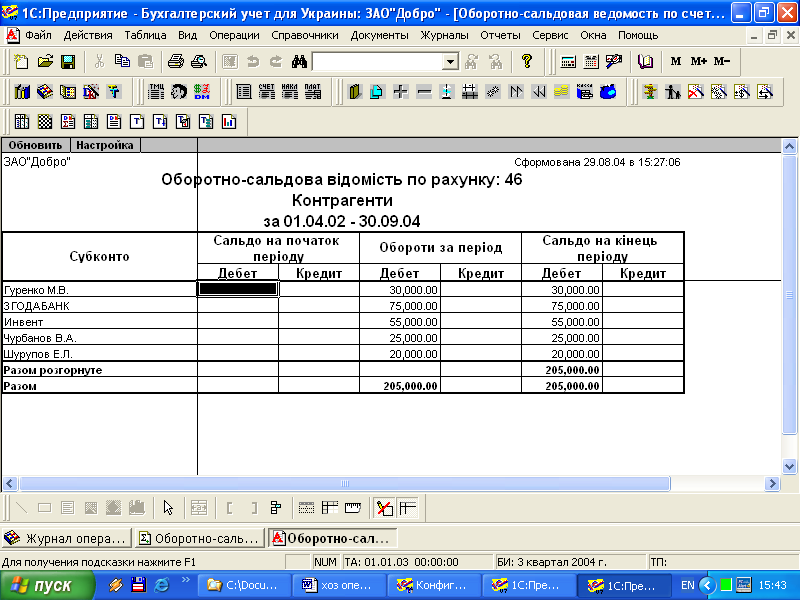
Task: Select the ЗГОДАБАНК row label
Action: point(37,306)
